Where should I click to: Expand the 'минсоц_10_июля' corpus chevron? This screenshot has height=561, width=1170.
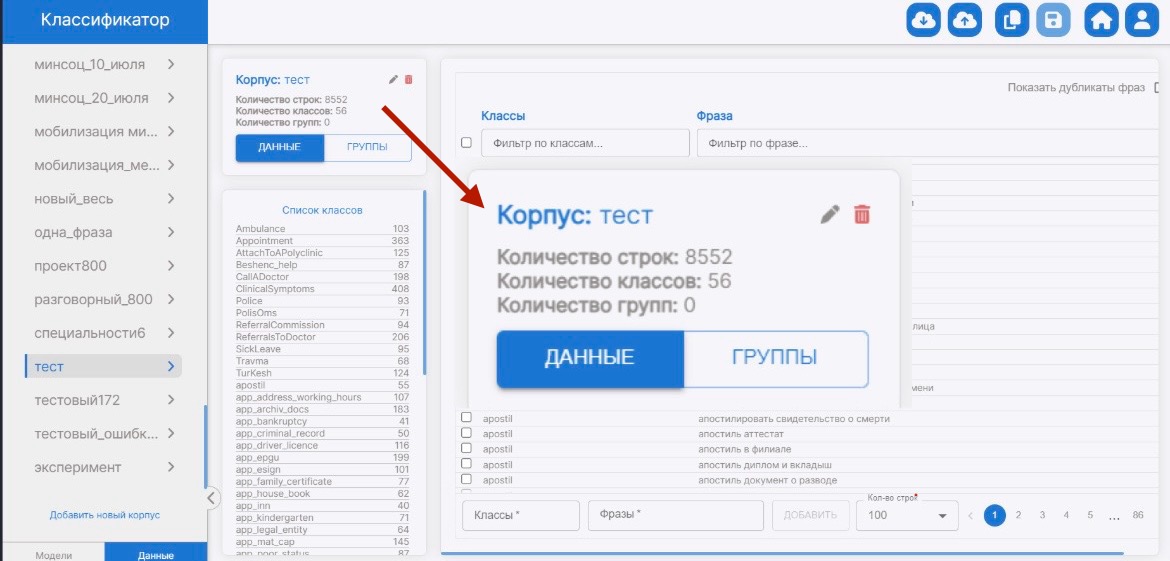tap(171, 64)
